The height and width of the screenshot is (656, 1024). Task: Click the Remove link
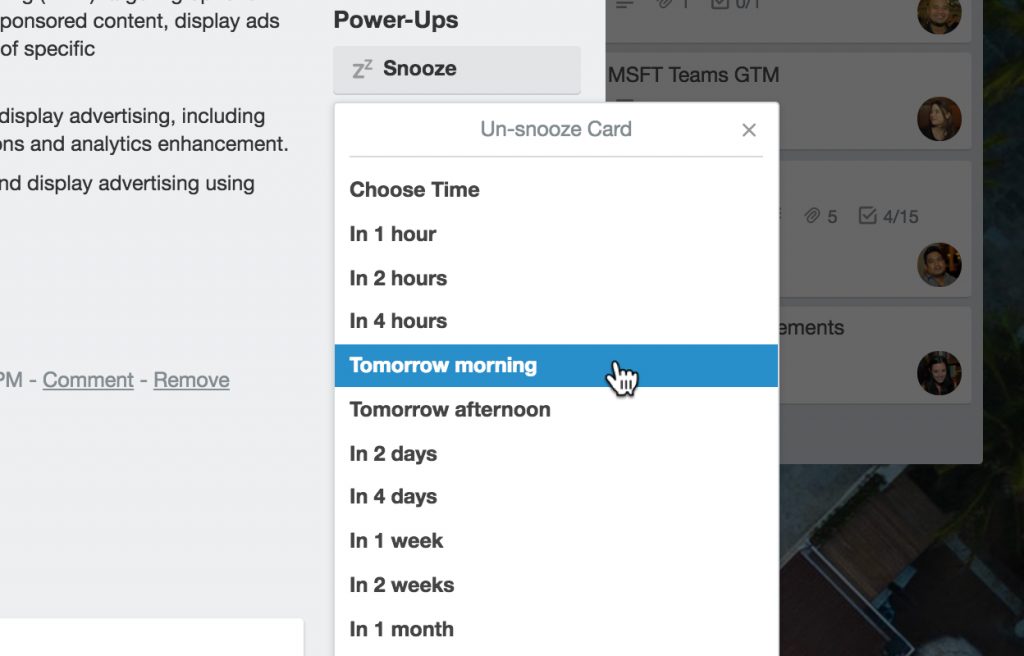coord(191,380)
